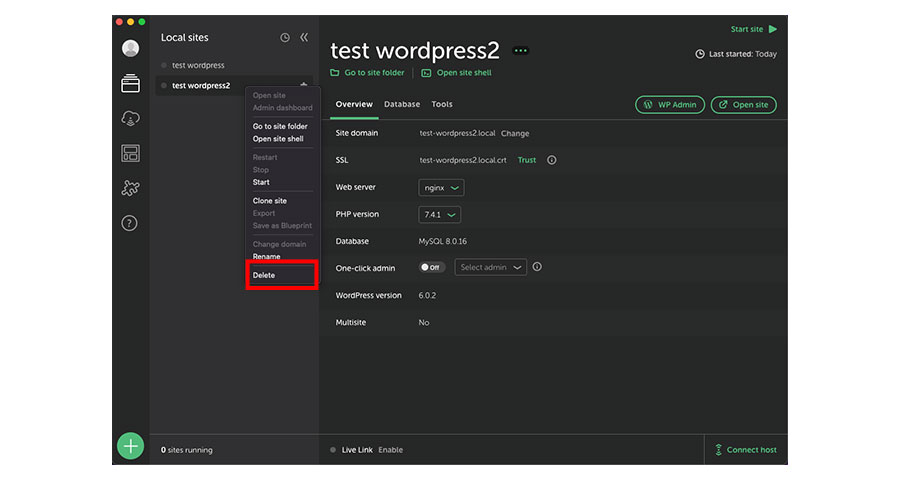Open the Blueprints icon in sidebar
900x480 pixels.
[x=130, y=153]
